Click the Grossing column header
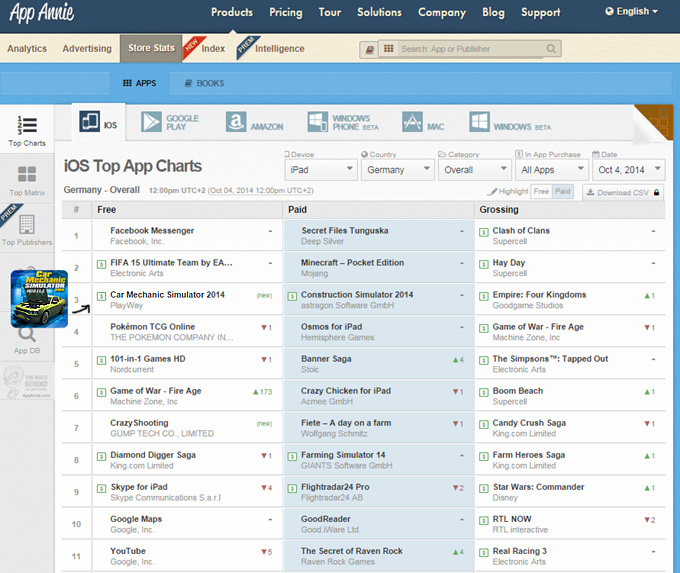Viewport: 680px width, 573px height. (x=499, y=210)
